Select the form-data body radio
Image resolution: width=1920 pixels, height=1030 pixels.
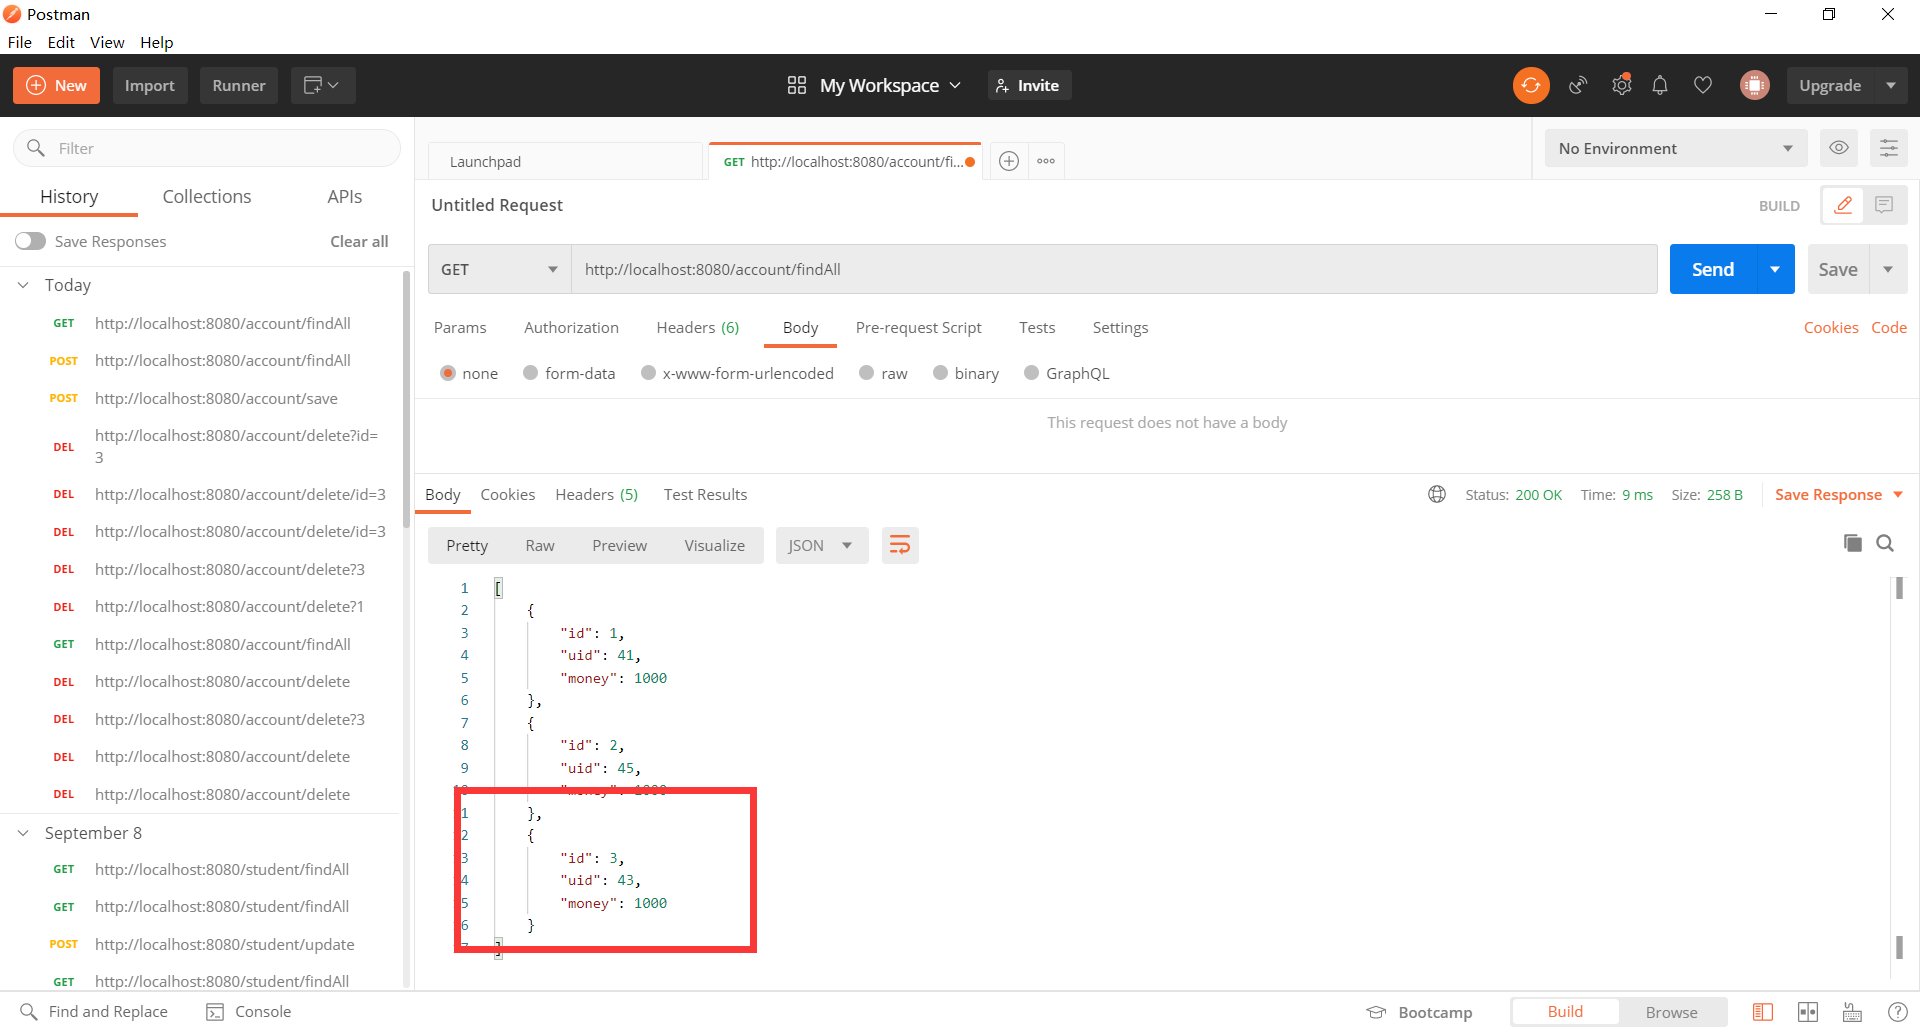coord(531,373)
